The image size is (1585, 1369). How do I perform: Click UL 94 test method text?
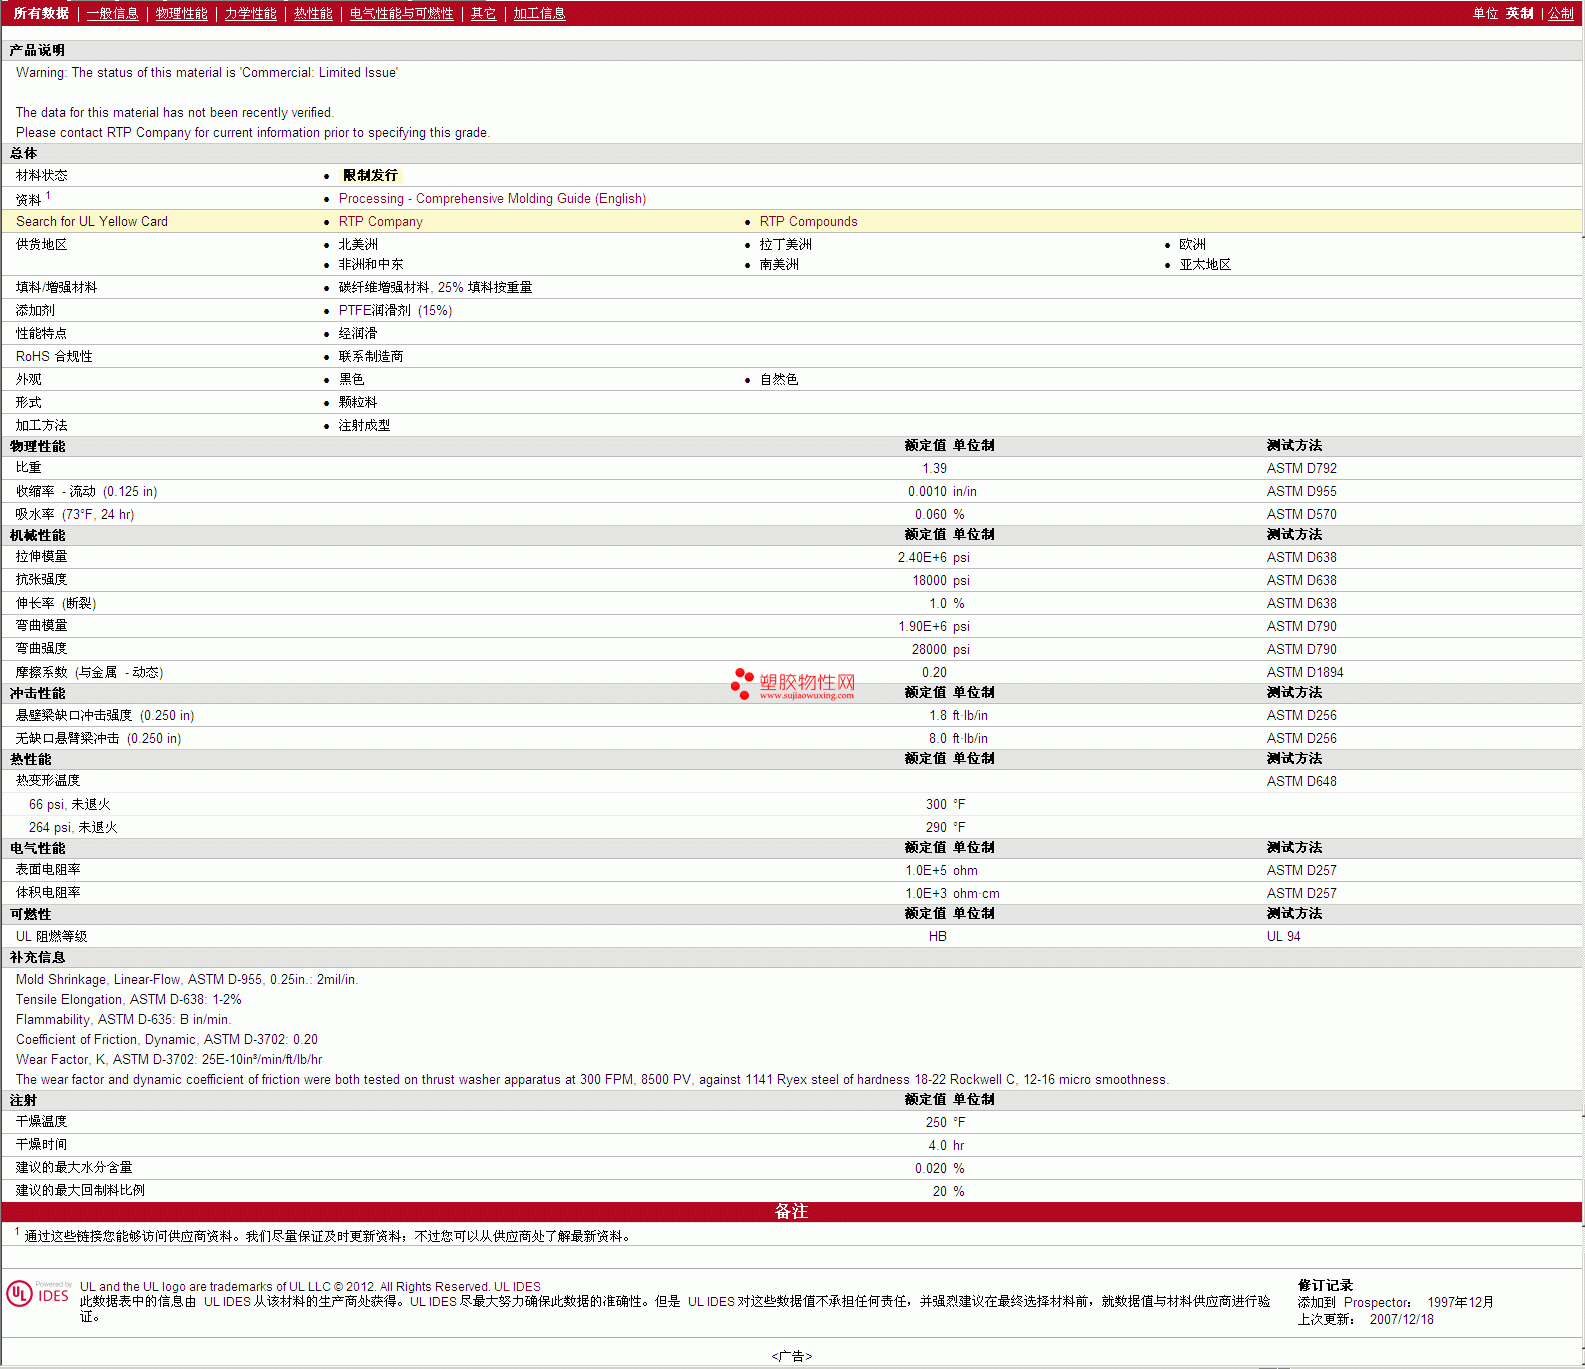[x=1283, y=936]
